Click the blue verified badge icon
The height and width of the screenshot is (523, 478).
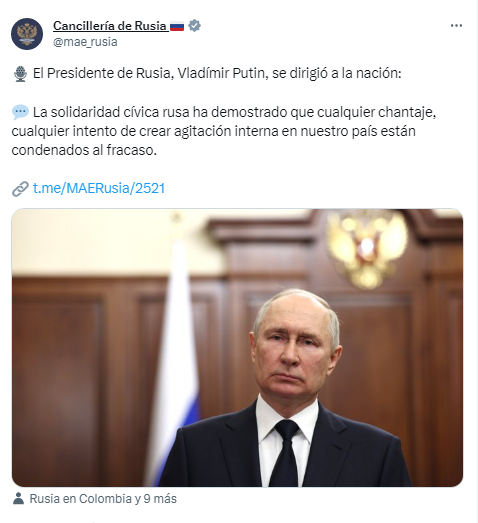(x=194, y=26)
